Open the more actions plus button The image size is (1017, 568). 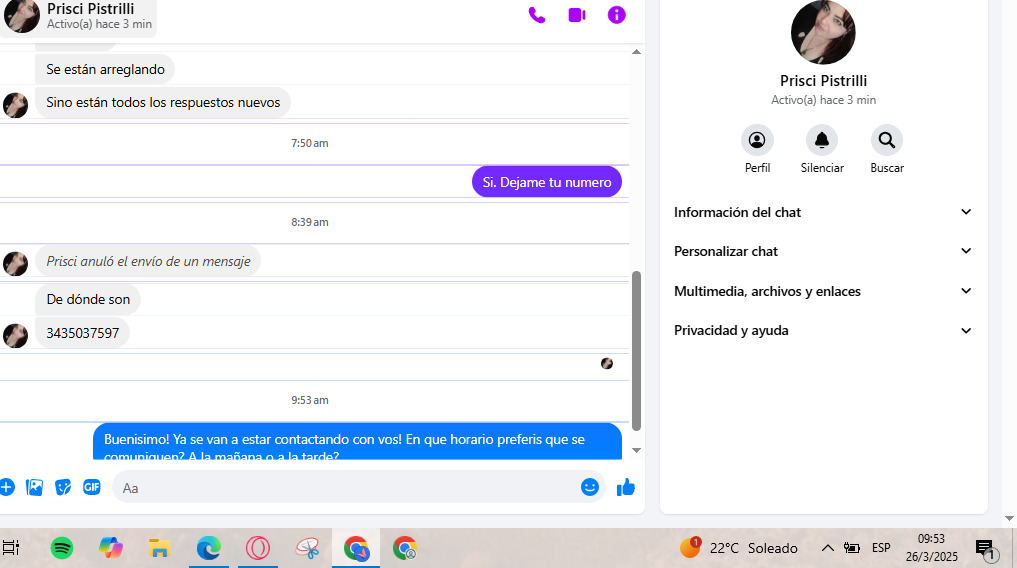coord(7,487)
